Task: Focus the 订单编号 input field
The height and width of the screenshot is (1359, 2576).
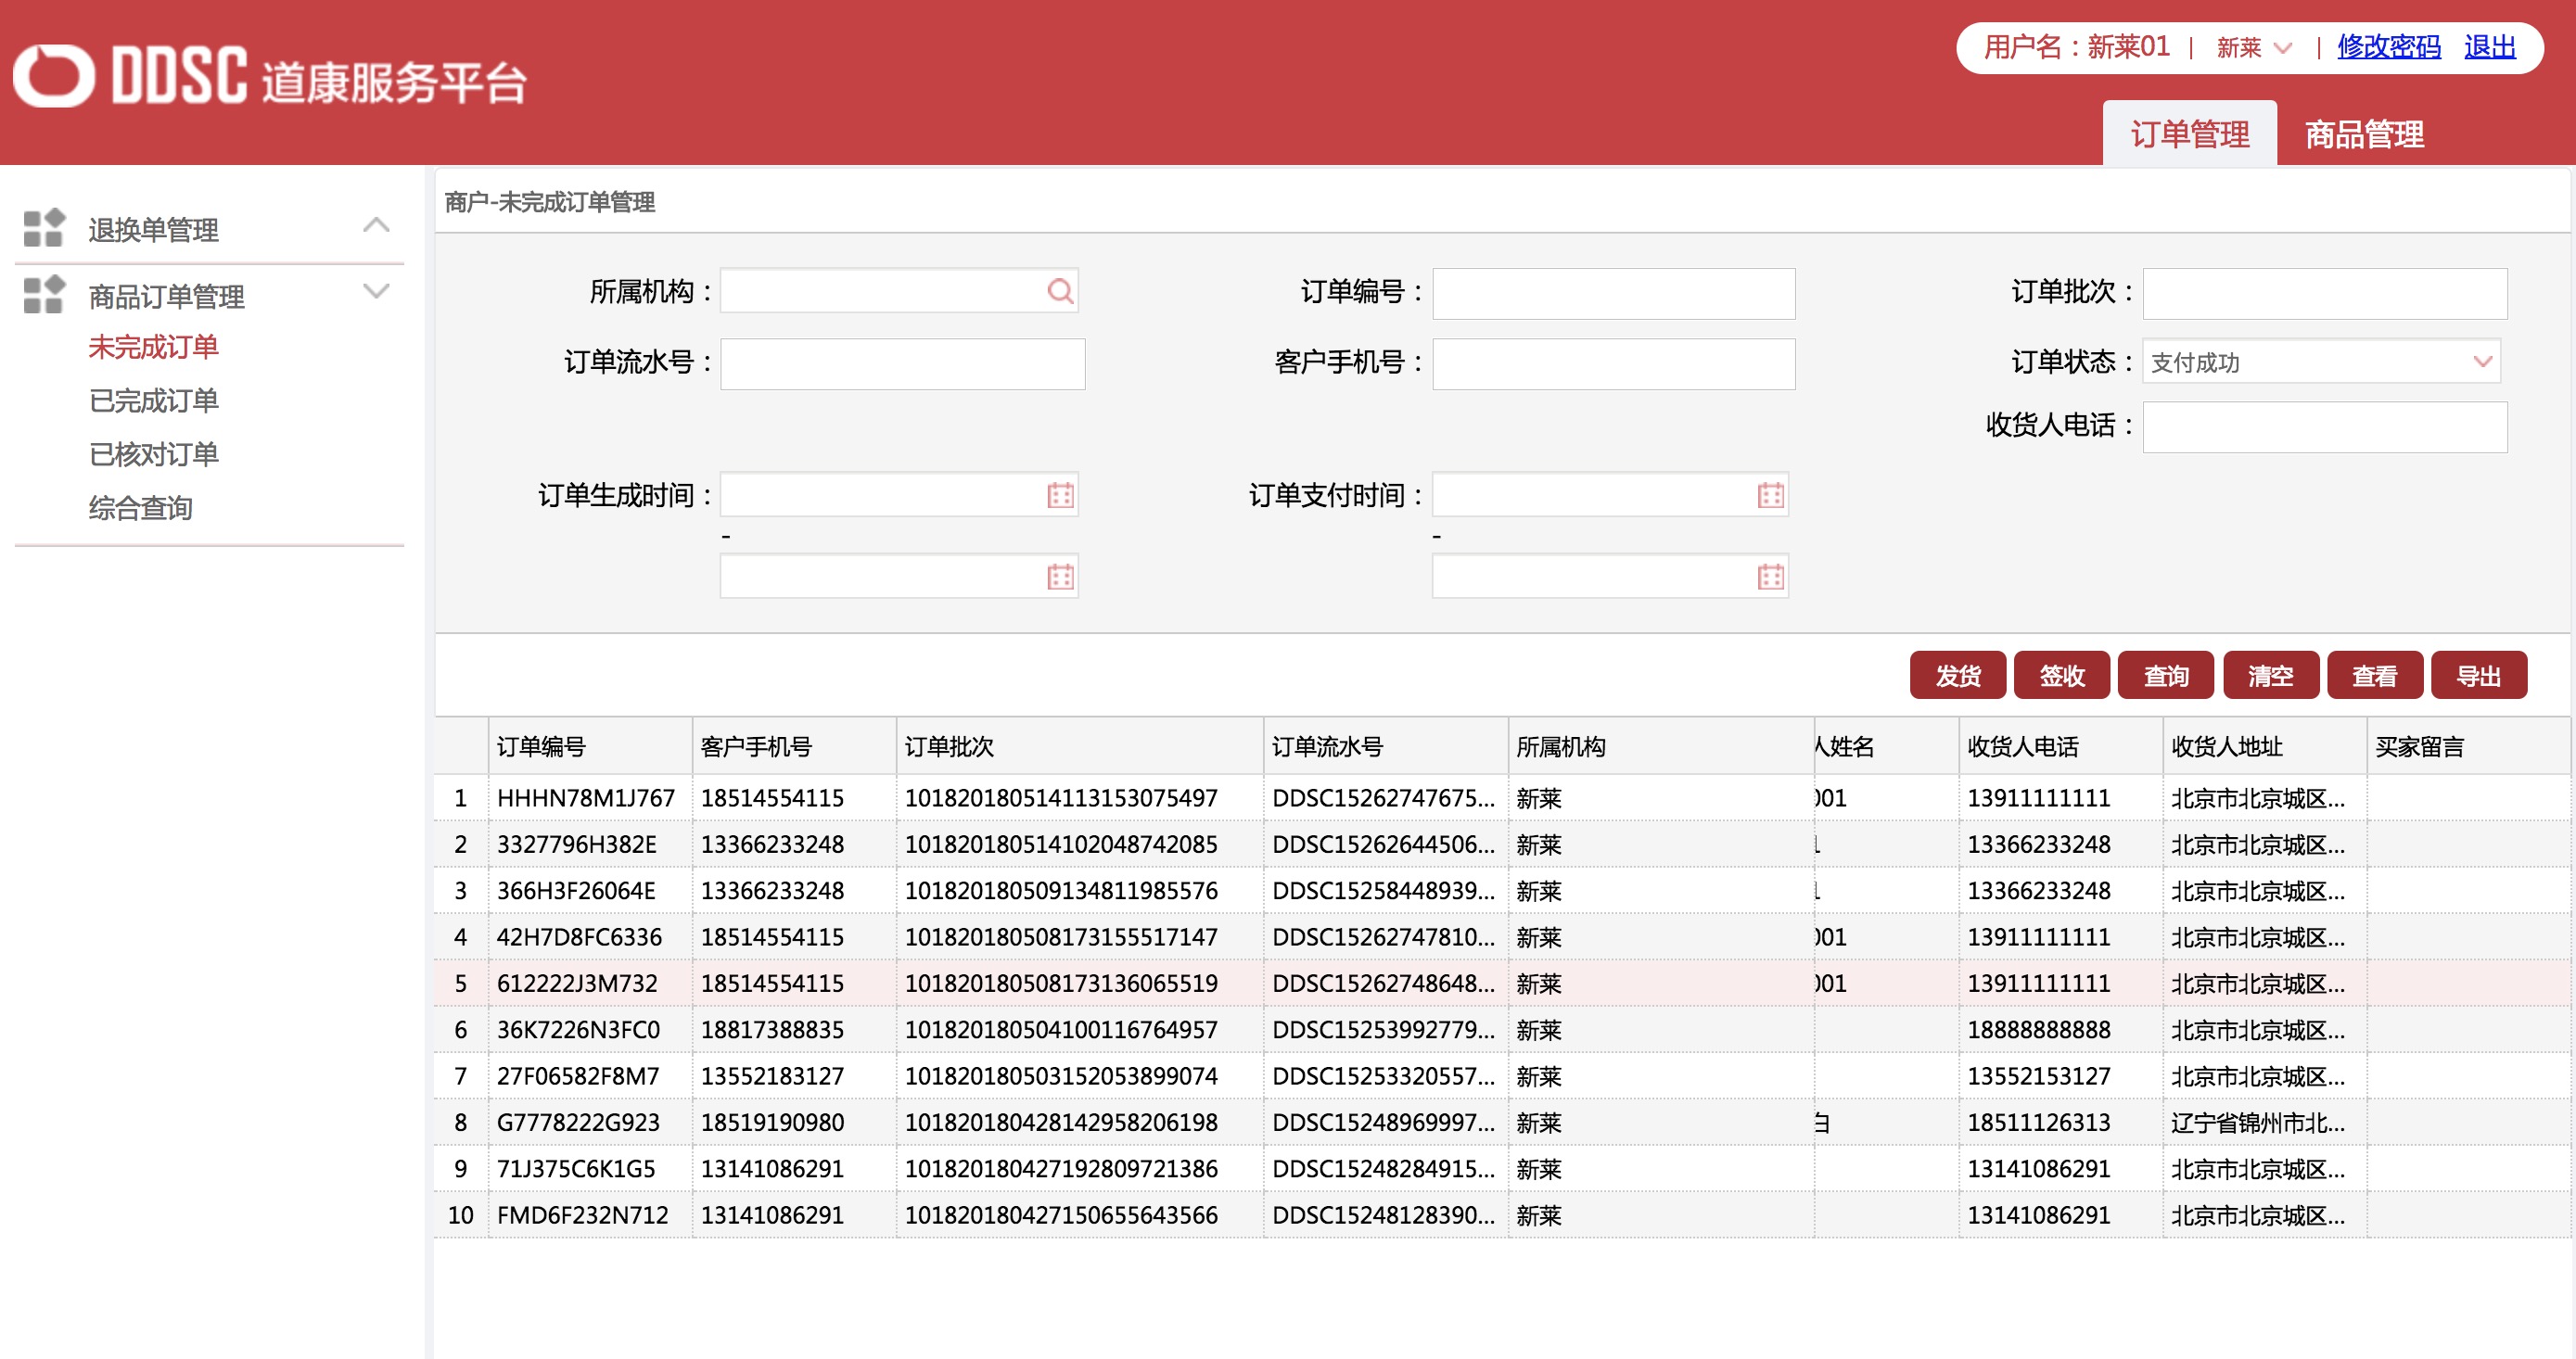Action: [x=1613, y=293]
